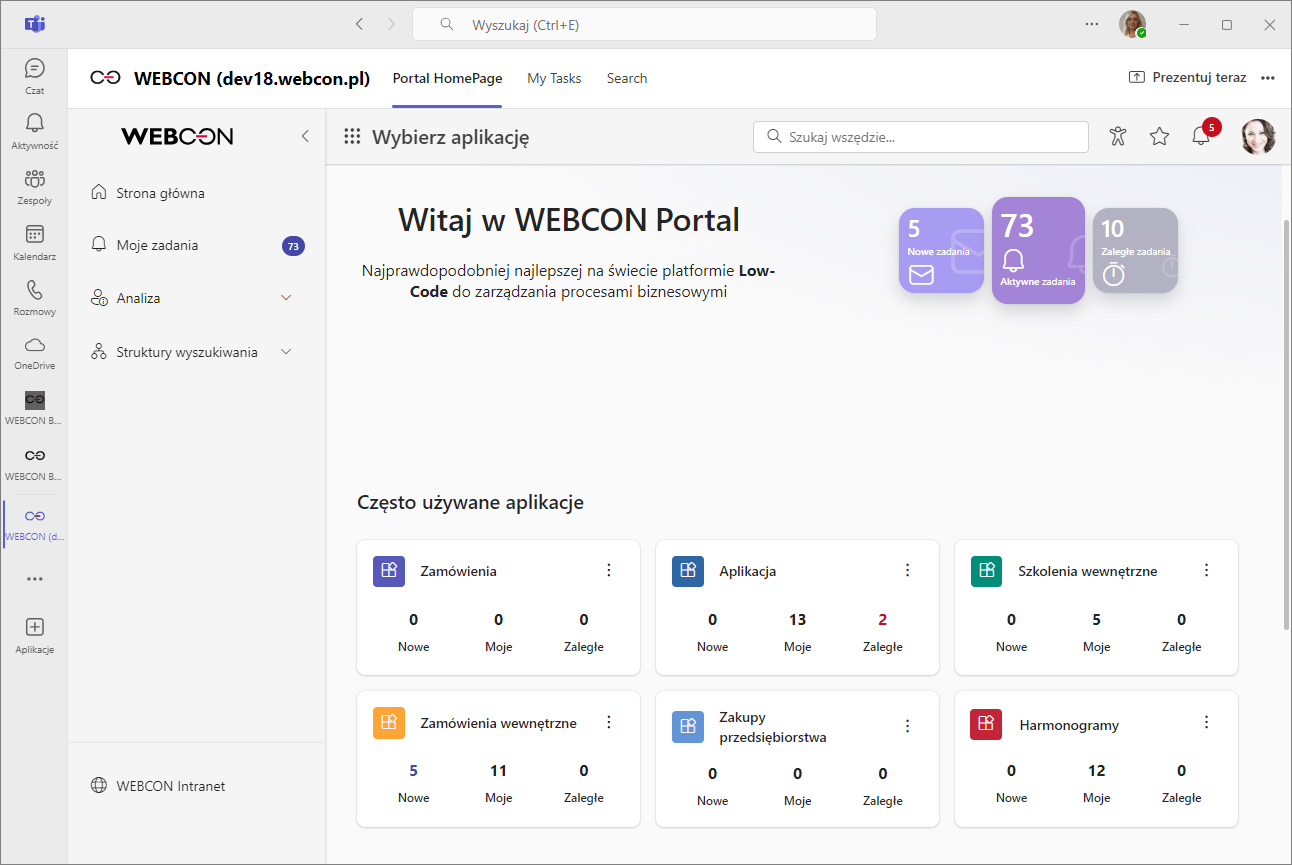Screen dimensions: 1292x865
Task: Click Zaległe zadania tile showing 10
Action: coord(1135,250)
